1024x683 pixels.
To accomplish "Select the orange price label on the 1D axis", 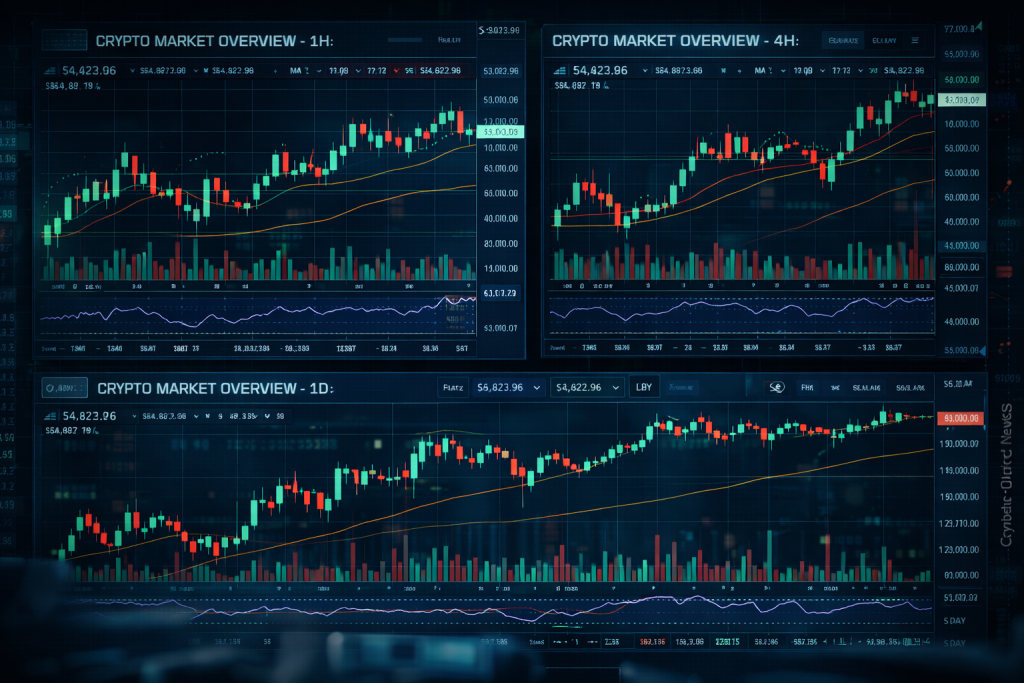I will (x=961, y=419).
